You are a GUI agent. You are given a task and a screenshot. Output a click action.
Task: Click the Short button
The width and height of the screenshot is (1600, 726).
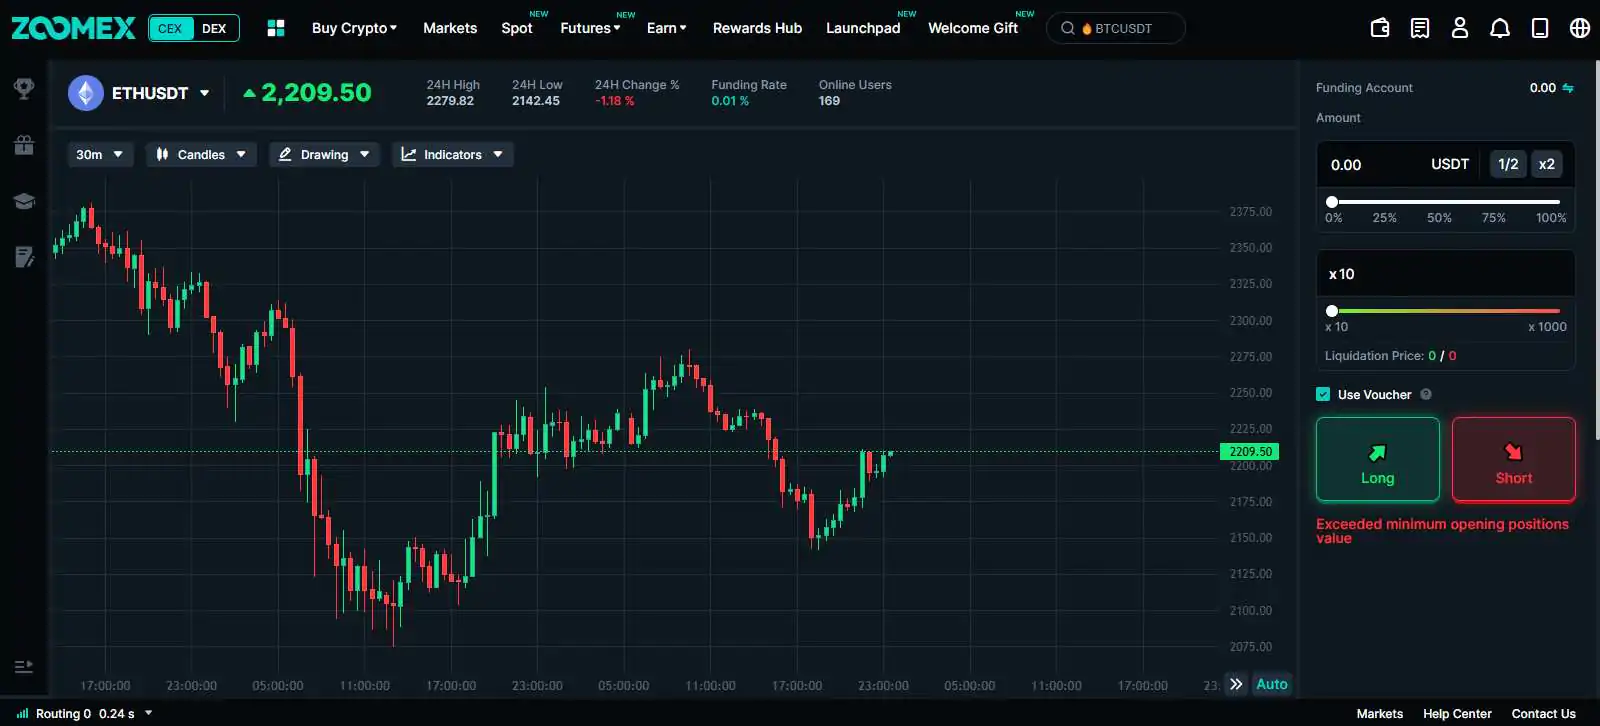click(1514, 459)
